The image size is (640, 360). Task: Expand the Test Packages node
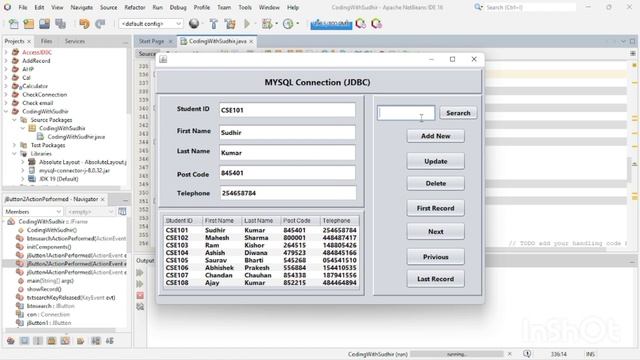14,145
